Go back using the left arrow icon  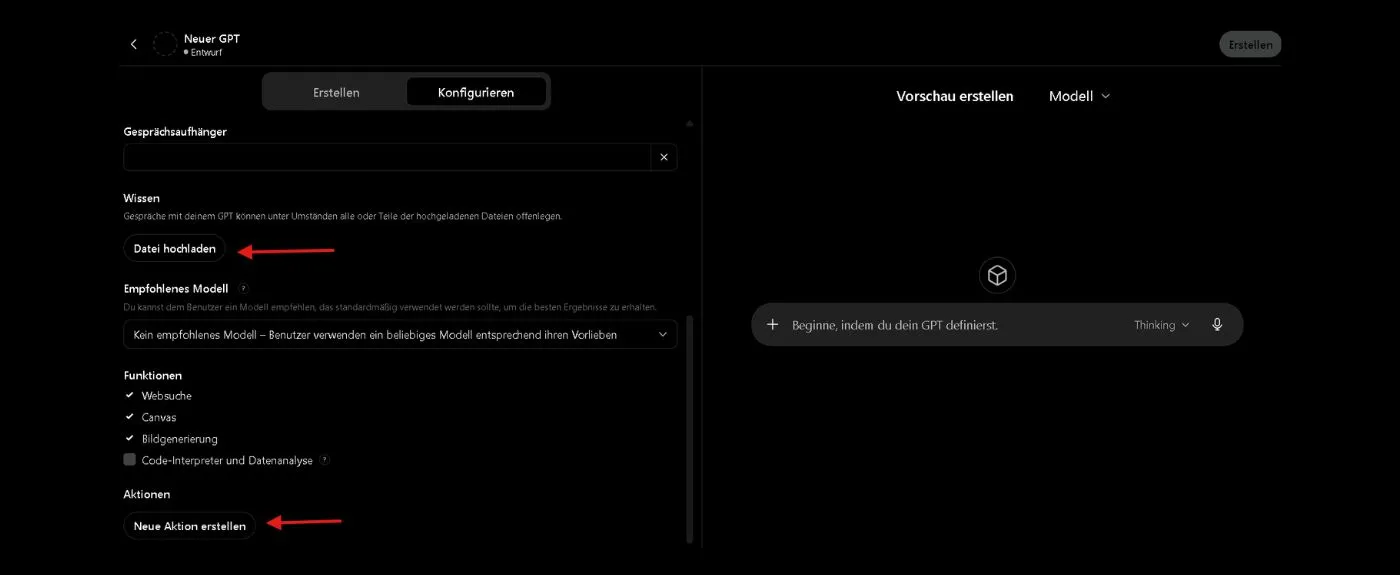(x=134, y=44)
